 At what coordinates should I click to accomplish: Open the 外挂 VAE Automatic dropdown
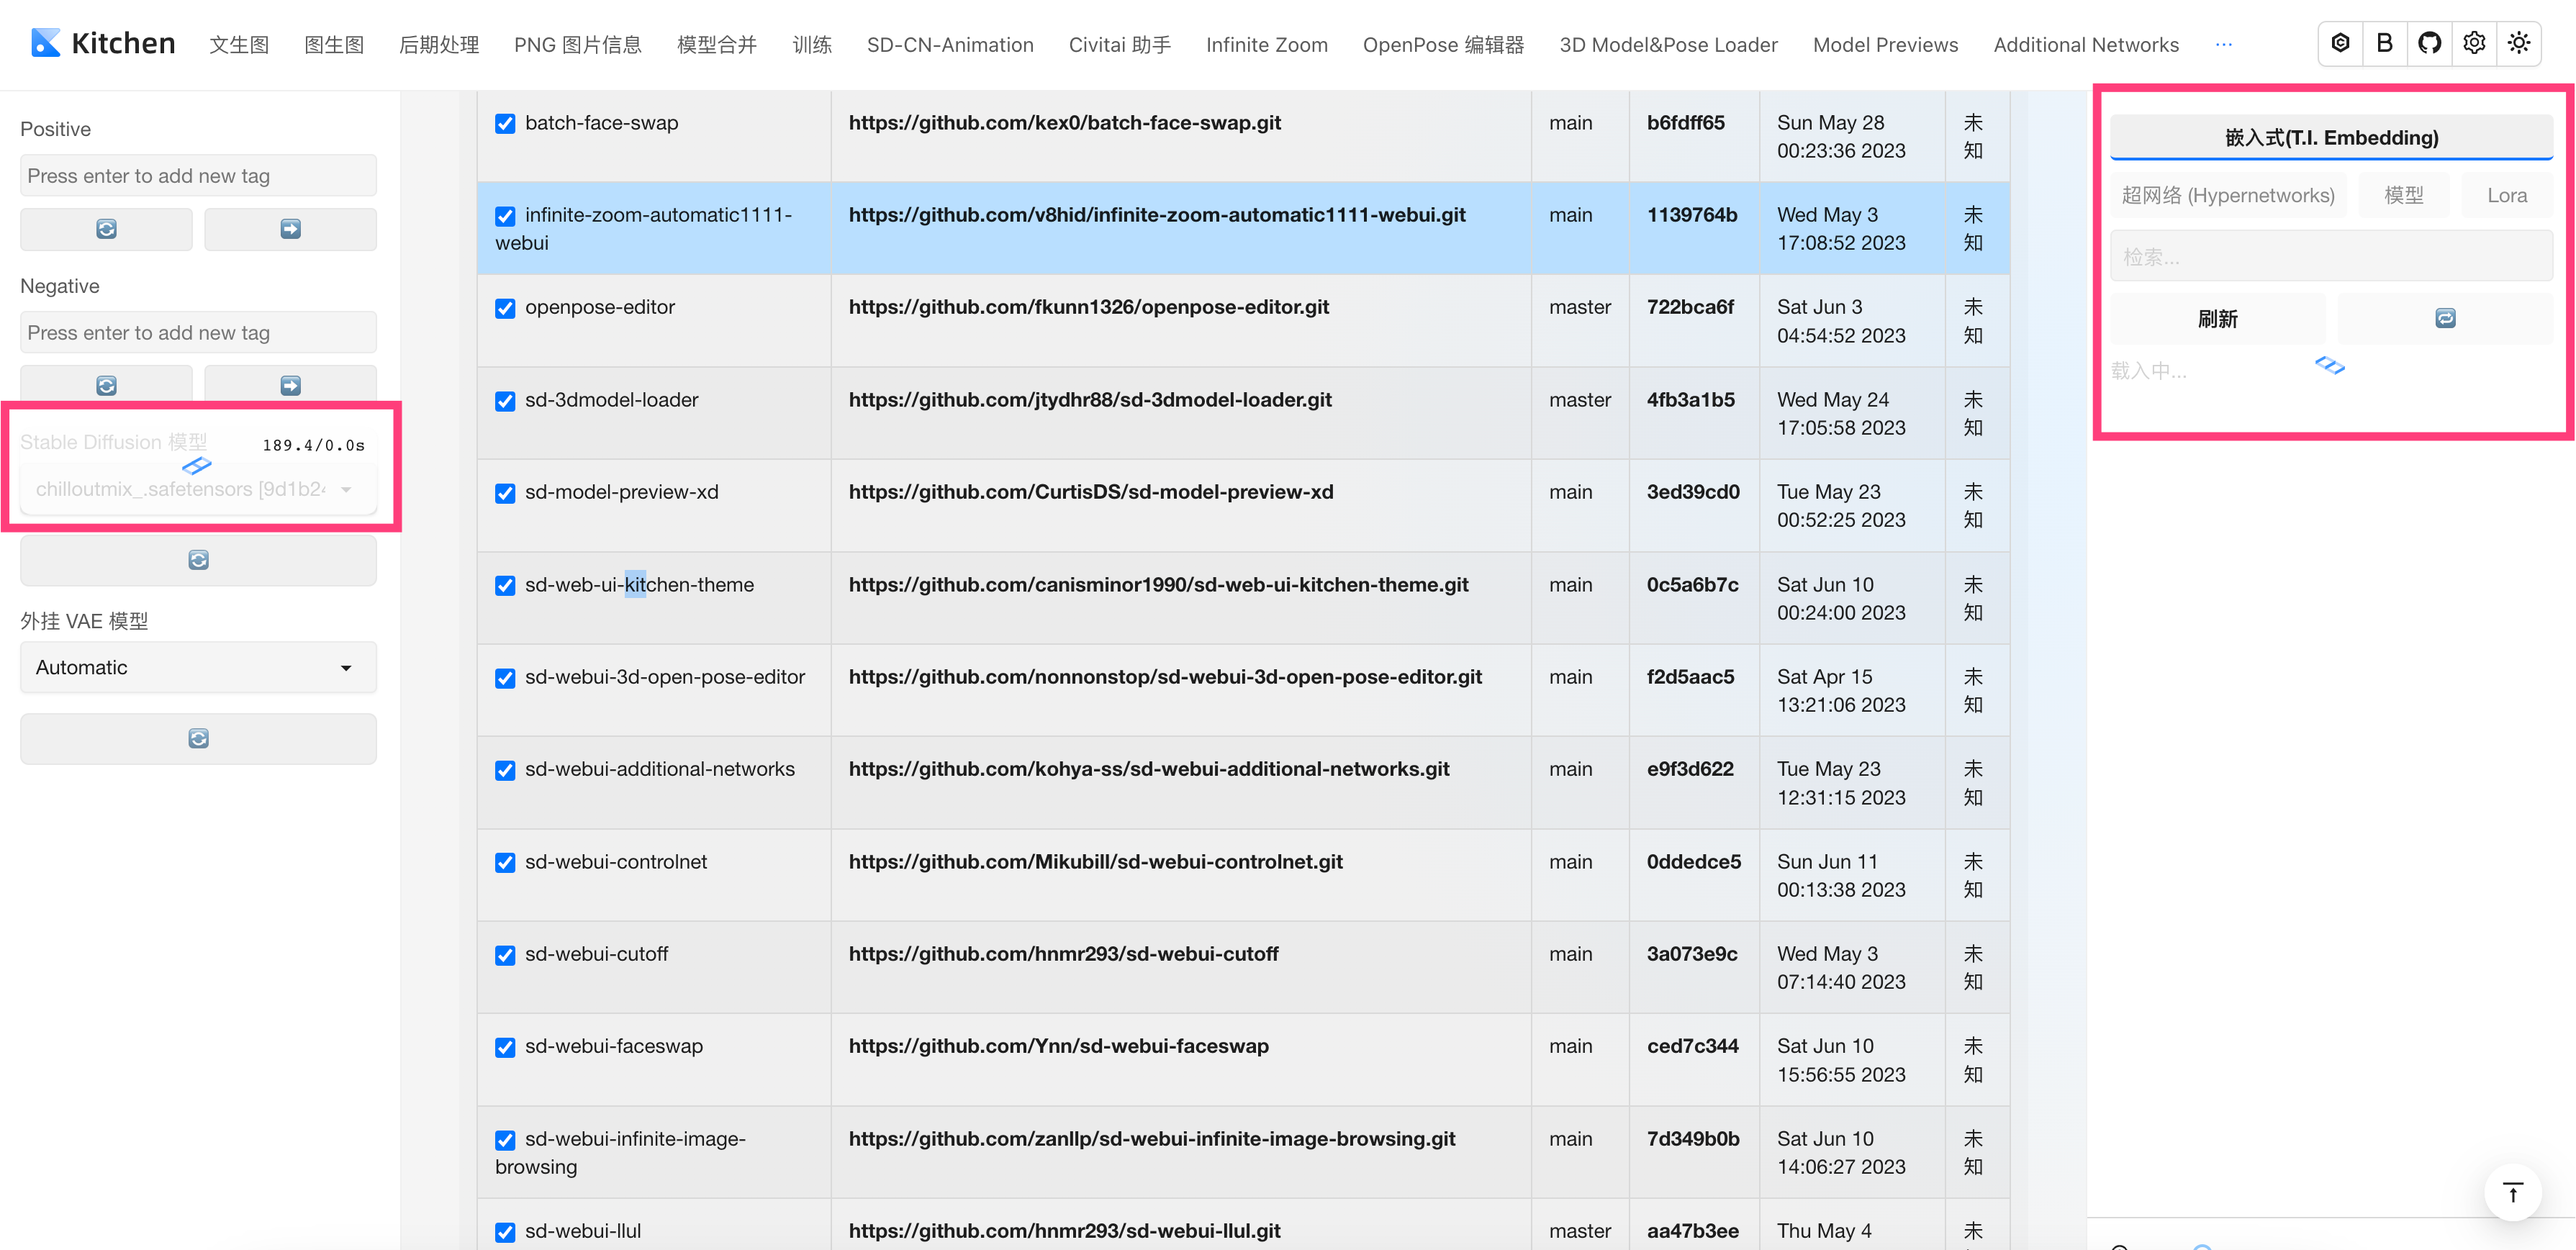(197, 667)
